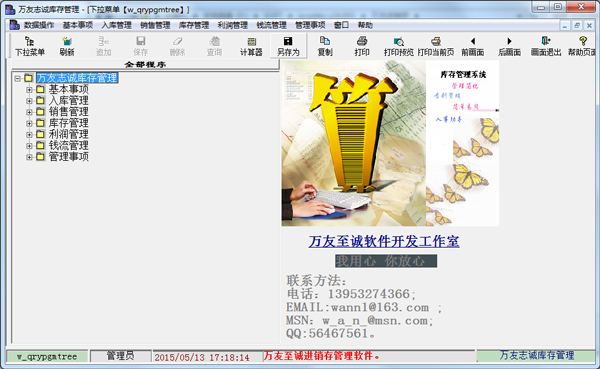Image resolution: width=600 pixels, height=369 pixels.
Task: Click 打印当前页 print current page icon
Action: point(436,46)
